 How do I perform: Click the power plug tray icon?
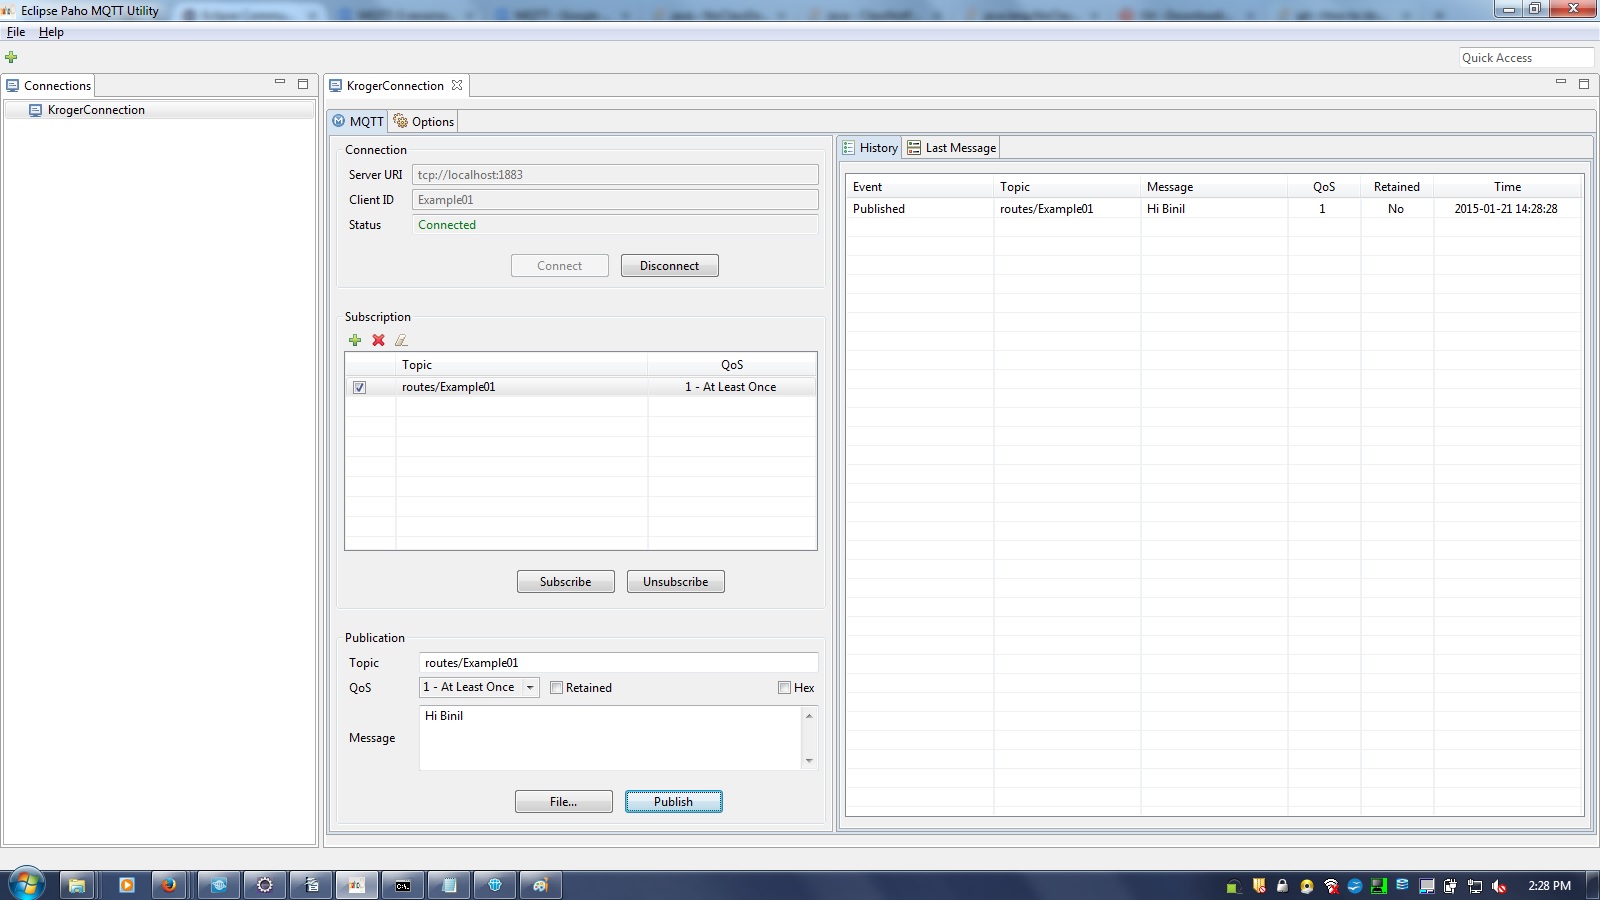1451,886
